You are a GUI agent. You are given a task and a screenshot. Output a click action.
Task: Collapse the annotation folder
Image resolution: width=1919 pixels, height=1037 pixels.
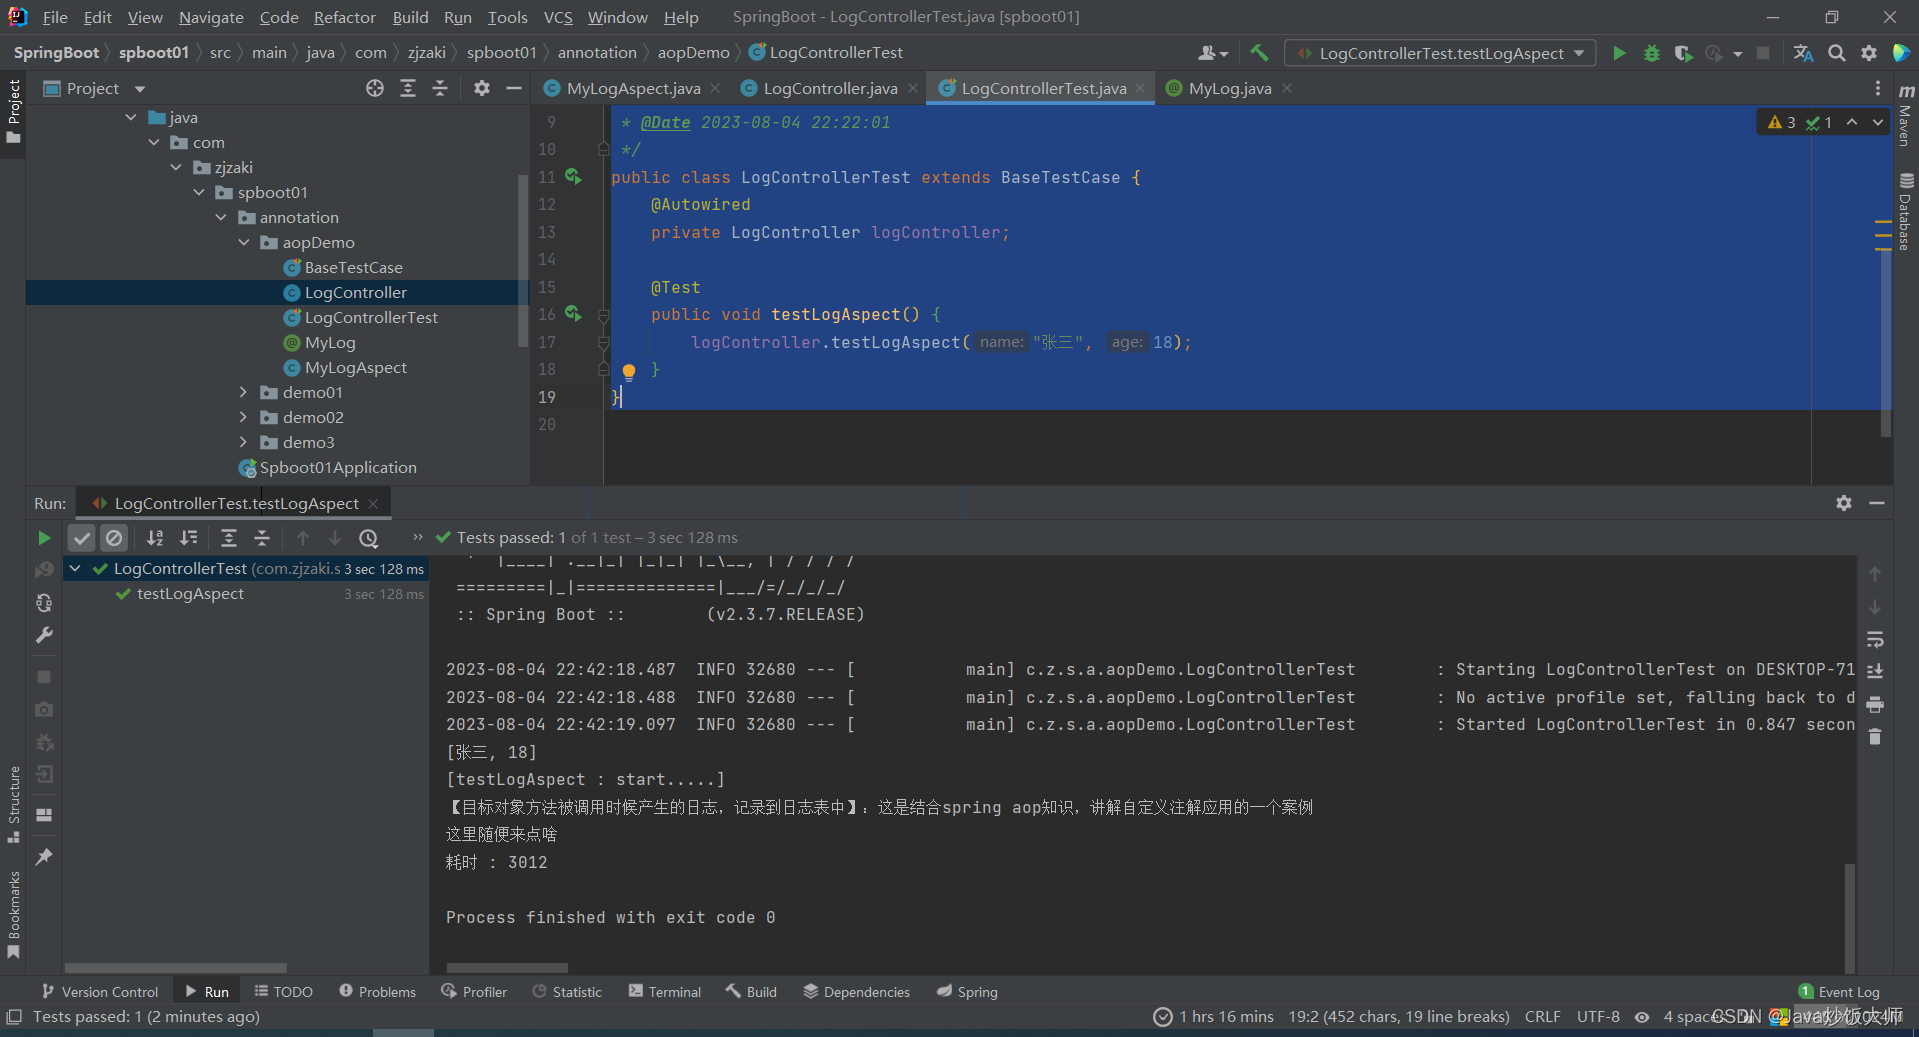coord(221,217)
